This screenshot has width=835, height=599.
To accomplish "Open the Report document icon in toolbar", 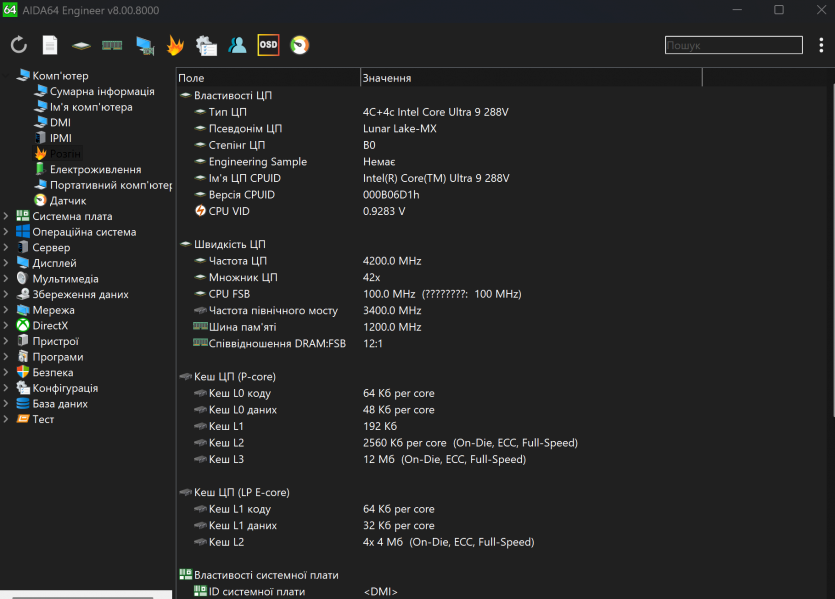I will point(50,45).
